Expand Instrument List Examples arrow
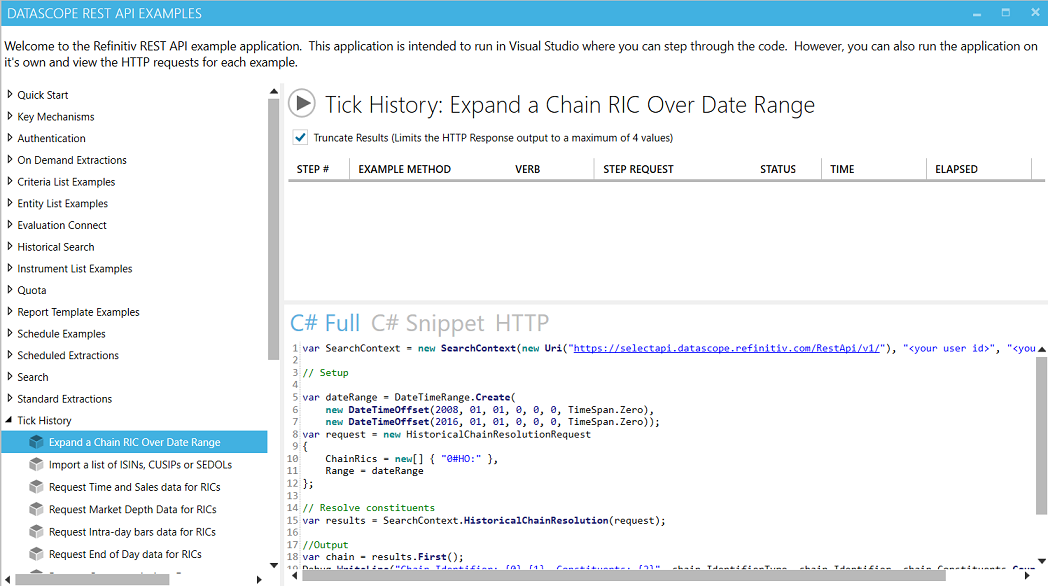 coord(10,269)
